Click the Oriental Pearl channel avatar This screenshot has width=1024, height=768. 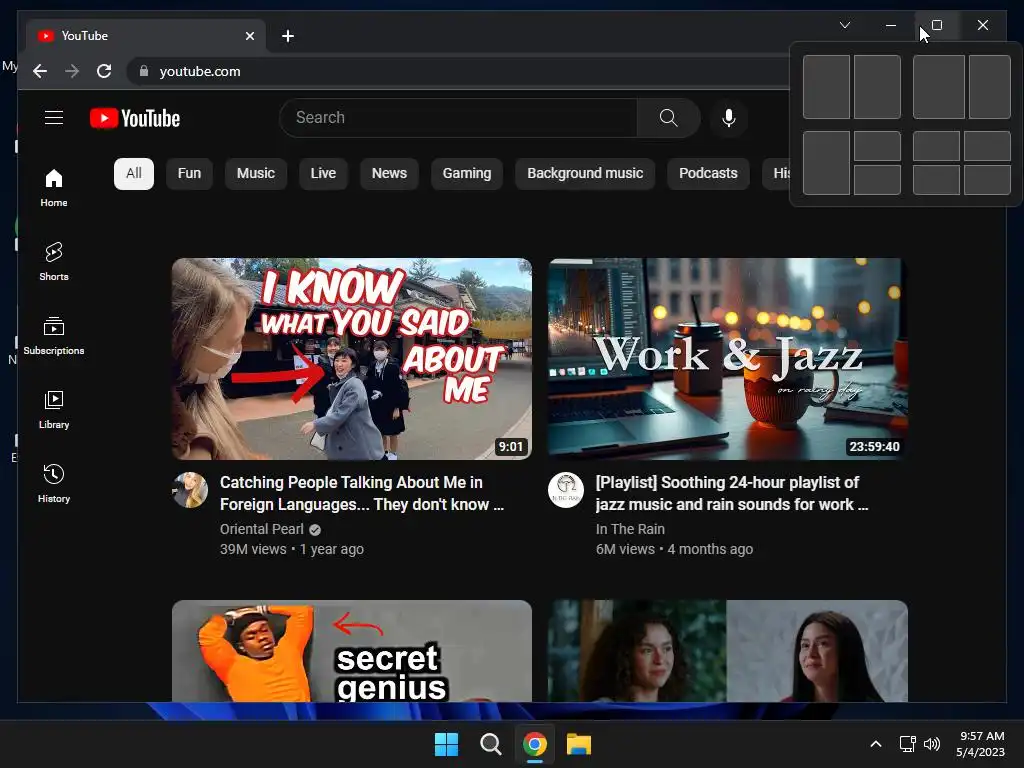click(190, 490)
